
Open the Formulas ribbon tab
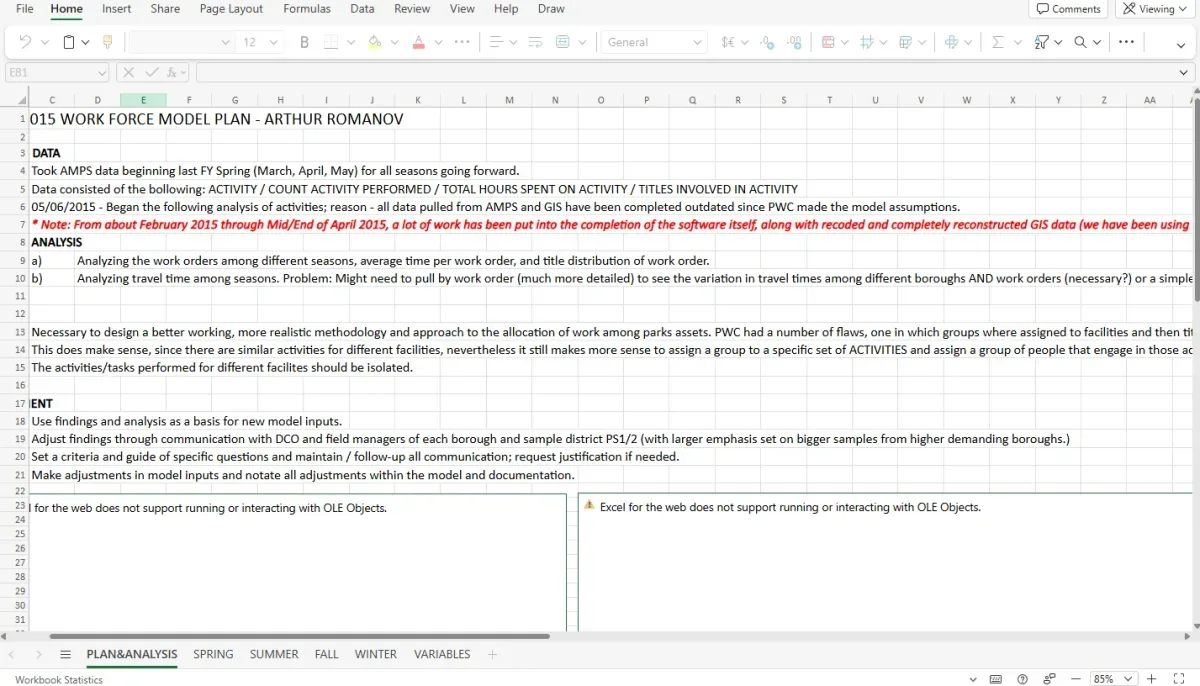(307, 9)
